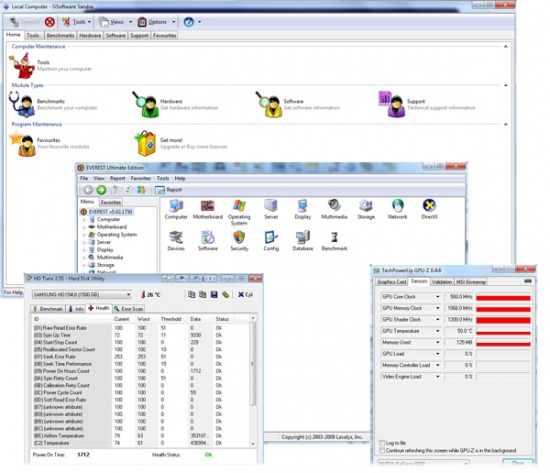Select Operating System in EVEREST tree
This screenshot has height=473, width=550.
116,234
